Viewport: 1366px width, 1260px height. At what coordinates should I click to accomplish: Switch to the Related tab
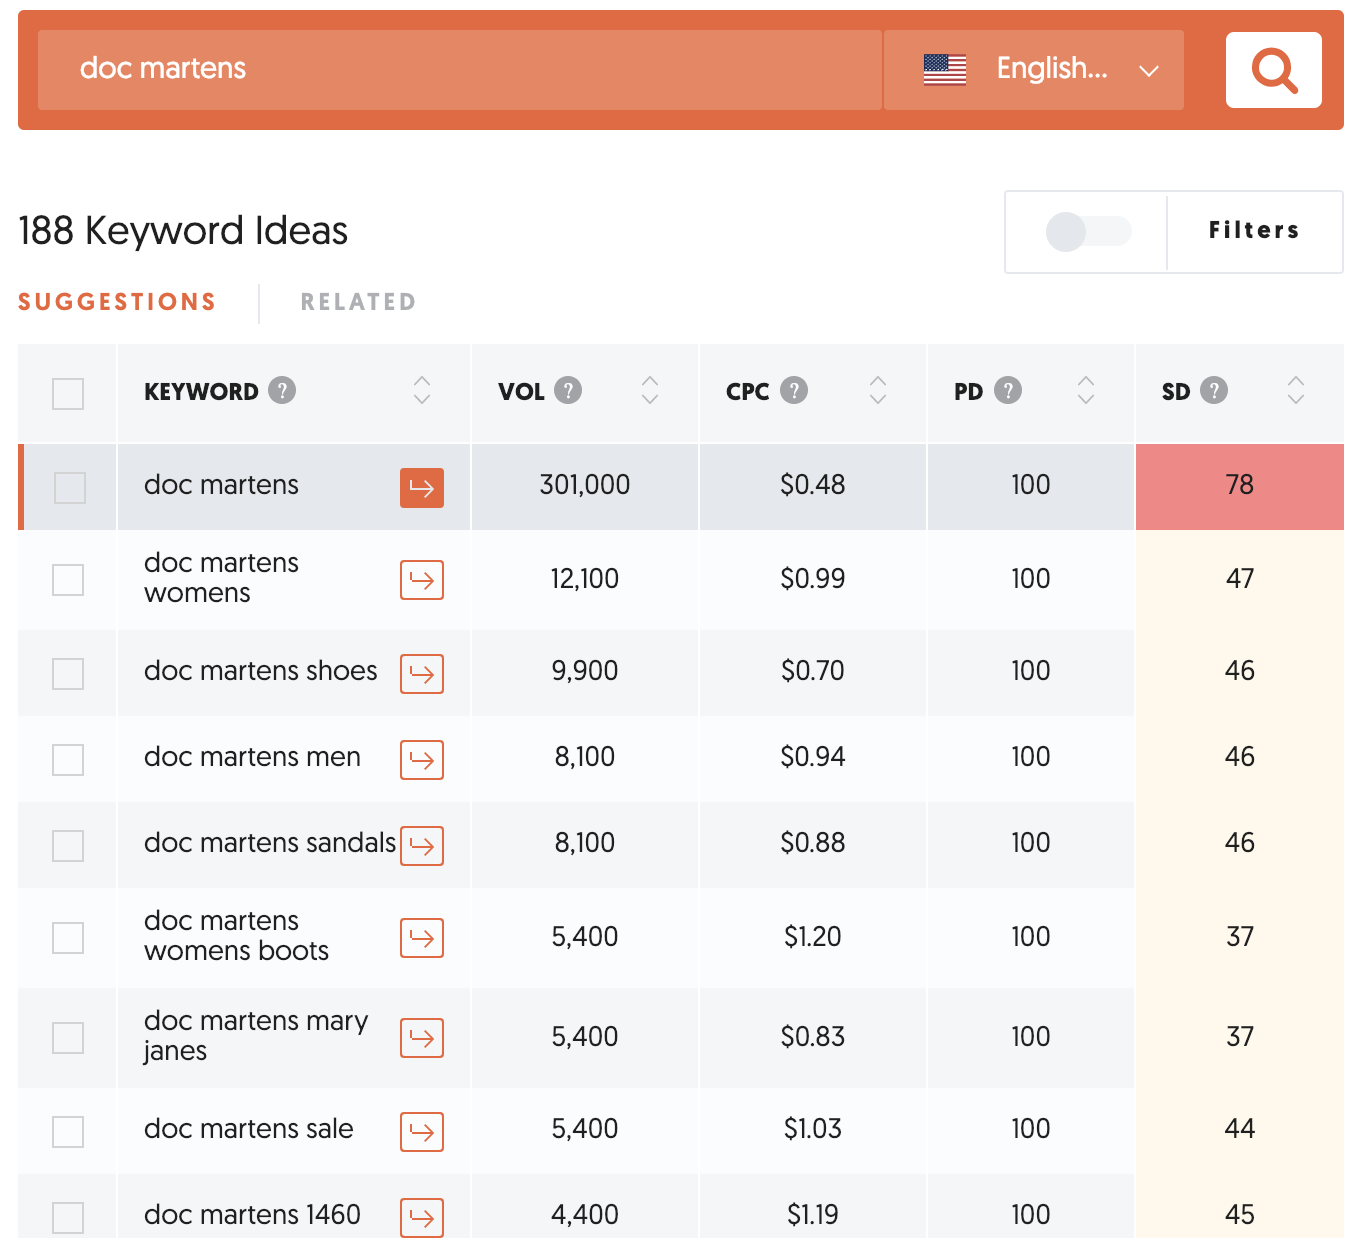point(358,302)
